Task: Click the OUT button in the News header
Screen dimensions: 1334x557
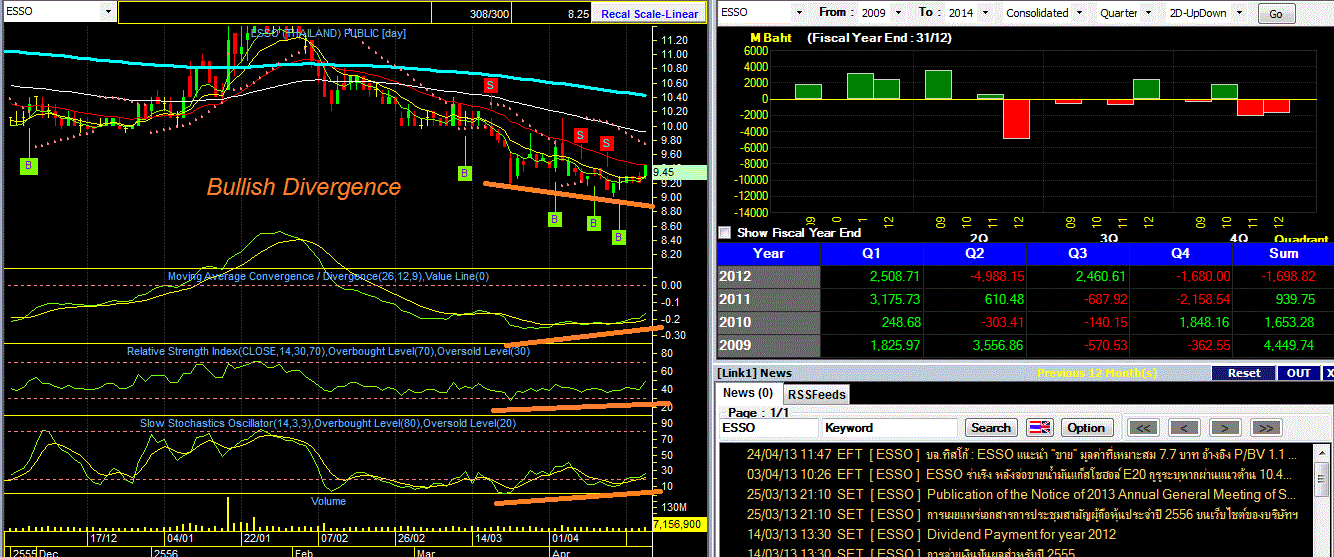Action: 1298,373
